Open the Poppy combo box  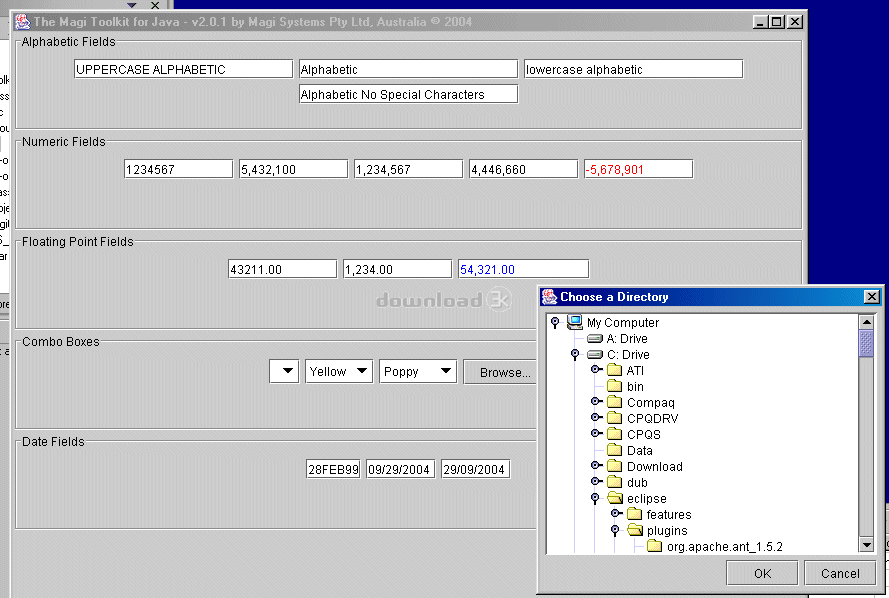coord(417,371)
